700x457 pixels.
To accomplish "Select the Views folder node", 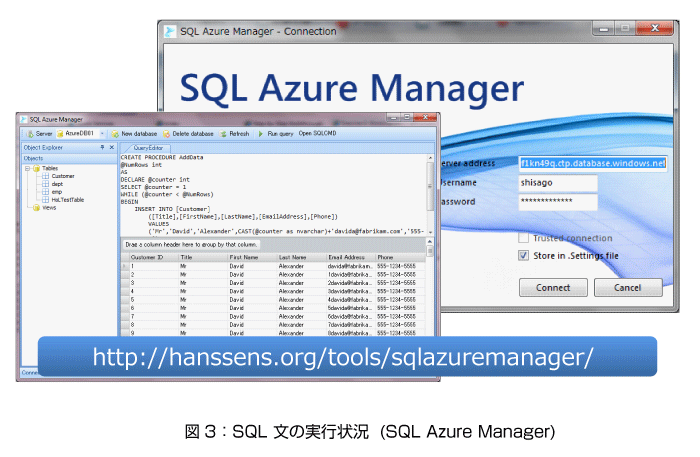I will pos(44,208).
